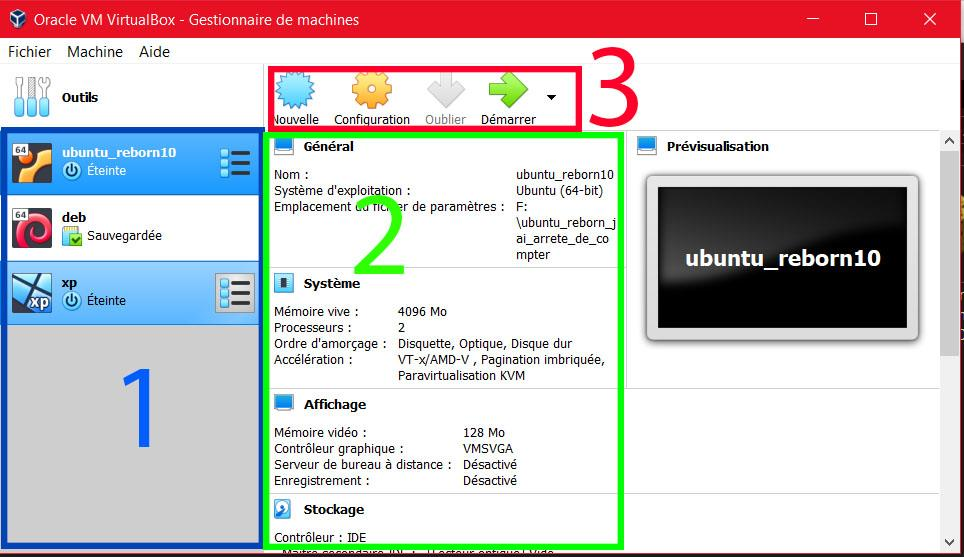Click the Outils label

pos(80,97)
